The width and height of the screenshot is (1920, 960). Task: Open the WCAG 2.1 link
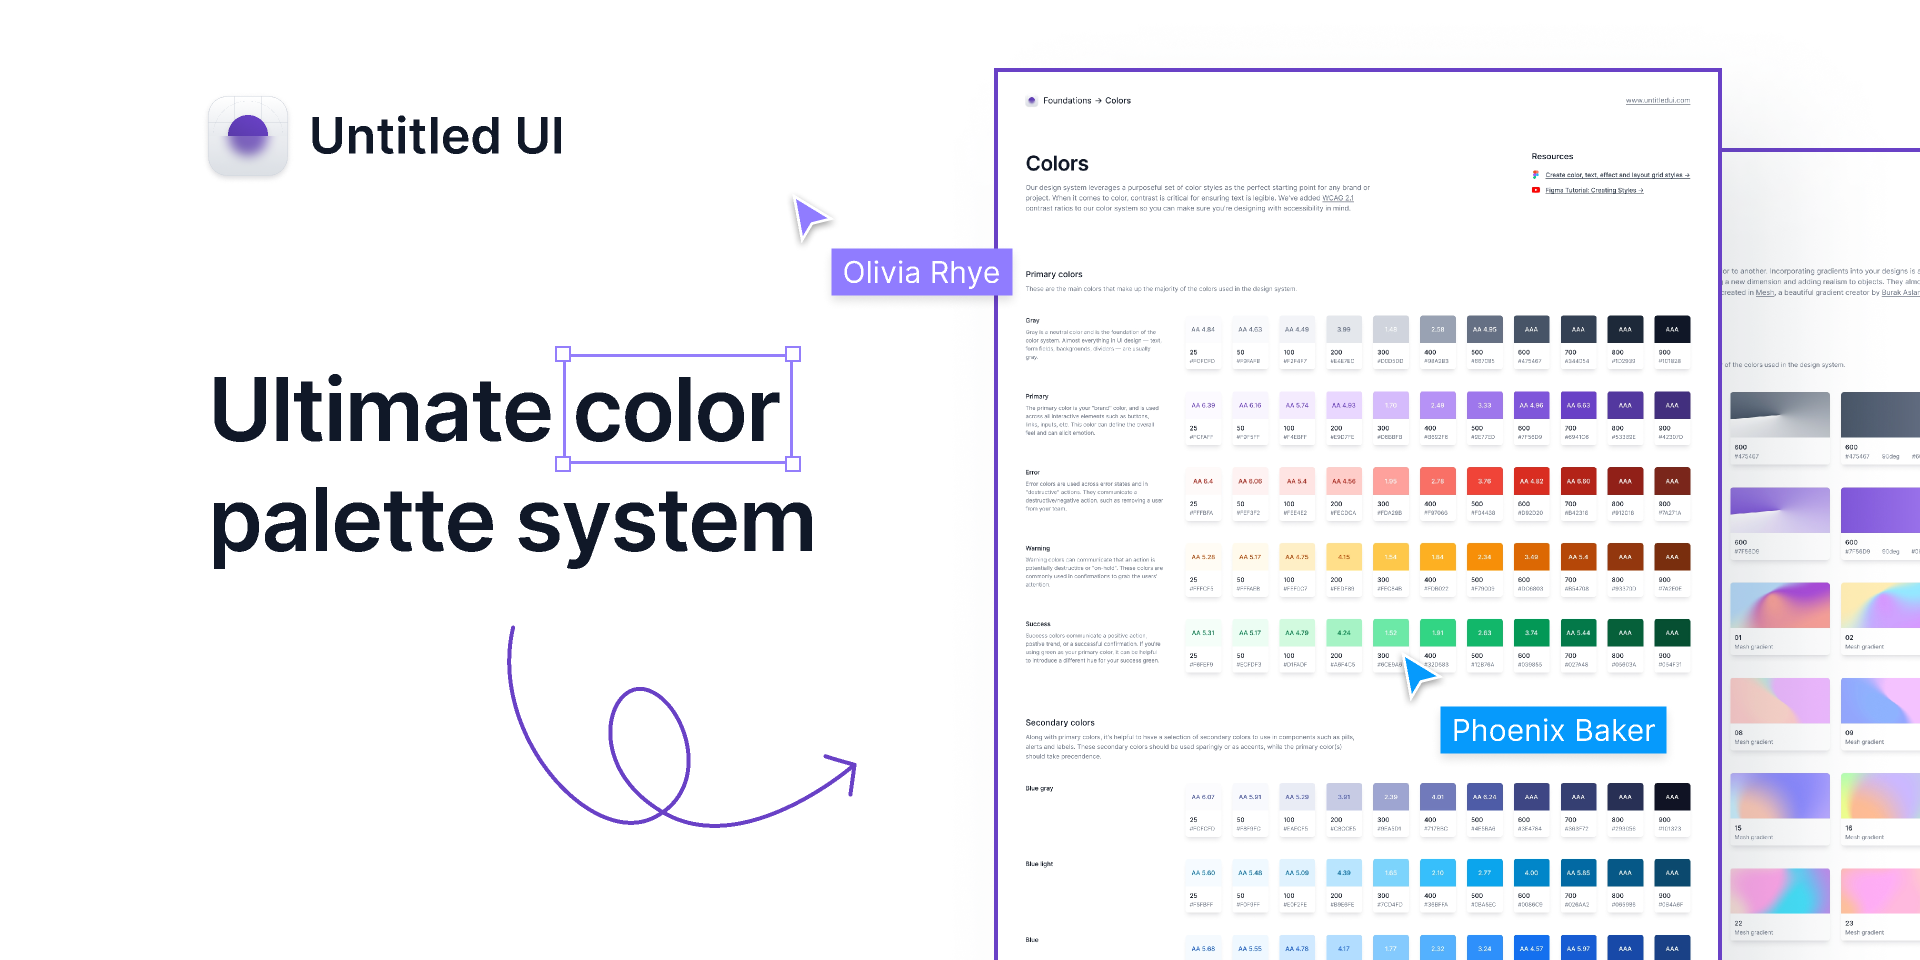pyautogui.click(x=1338, y=198)
